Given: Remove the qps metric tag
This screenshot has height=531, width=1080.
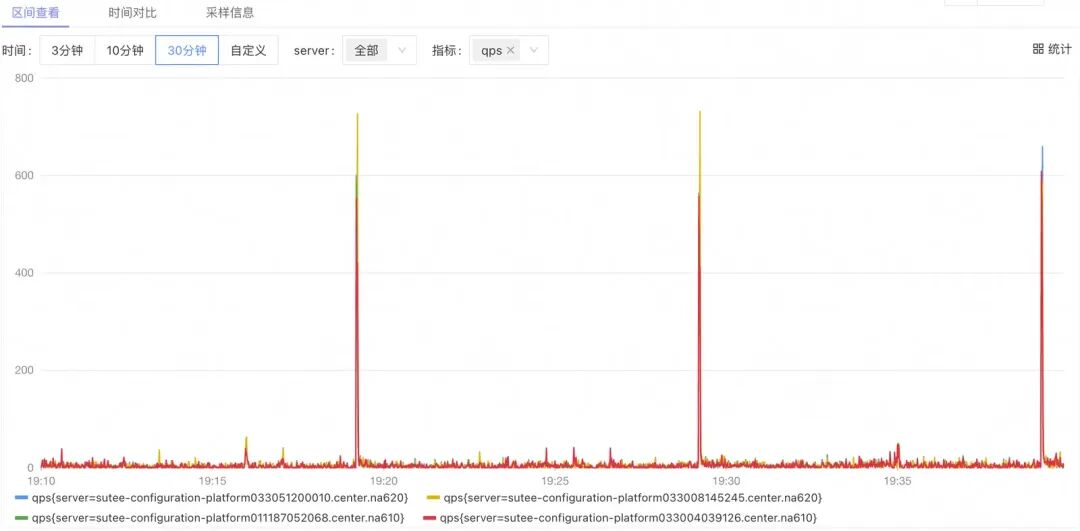Looking at the screenshot, I should [510, 50].
